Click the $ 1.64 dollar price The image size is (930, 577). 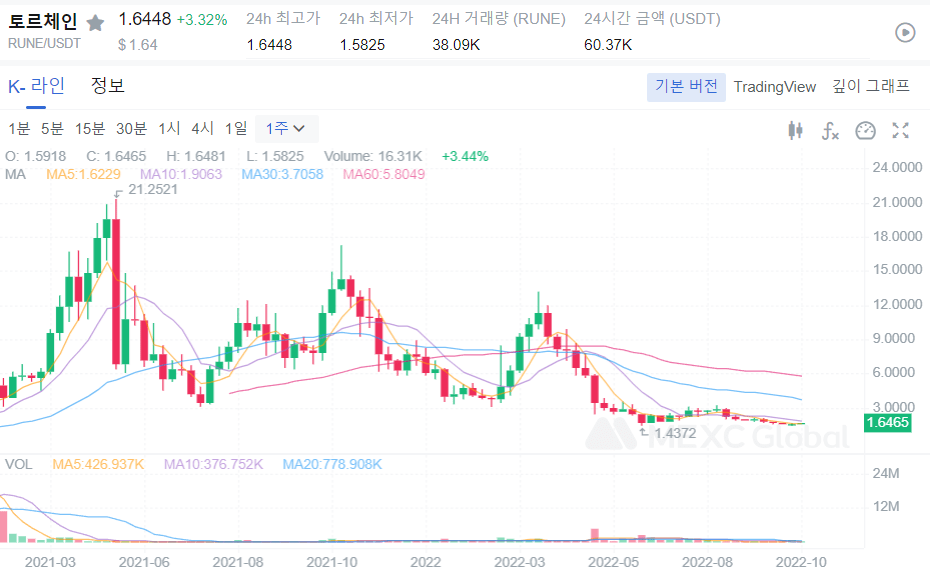point(138,45)
